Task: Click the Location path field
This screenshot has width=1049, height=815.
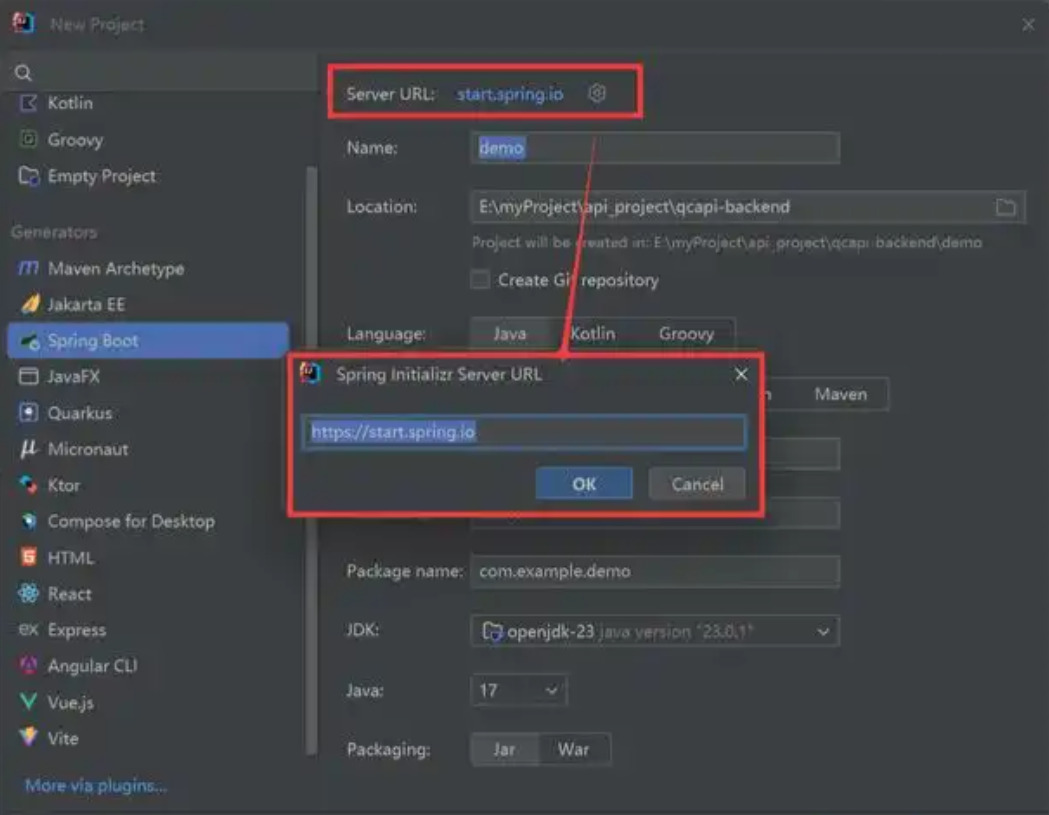Action: [x=748, y=207]
